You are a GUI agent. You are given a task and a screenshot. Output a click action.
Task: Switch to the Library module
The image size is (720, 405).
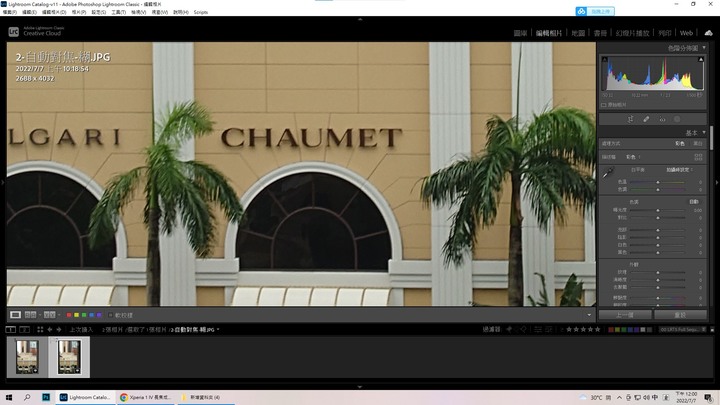tap(520, 33)
